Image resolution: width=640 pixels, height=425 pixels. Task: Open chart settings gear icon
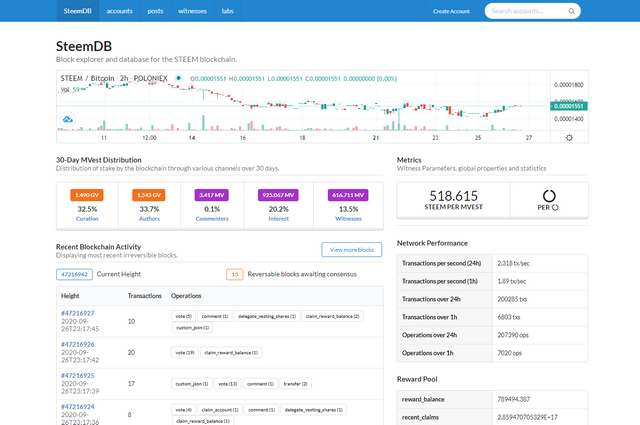(569, 138)
